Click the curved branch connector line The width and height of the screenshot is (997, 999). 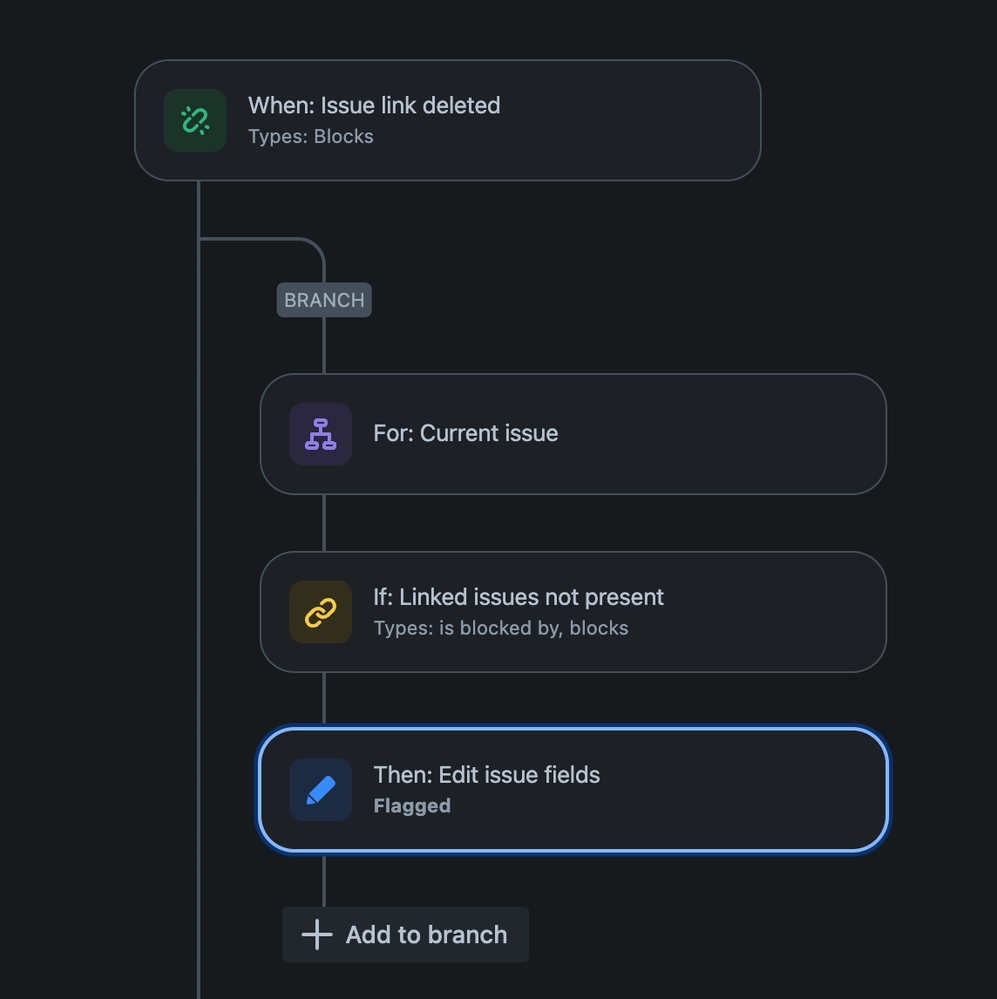click(x=300, y=240)
